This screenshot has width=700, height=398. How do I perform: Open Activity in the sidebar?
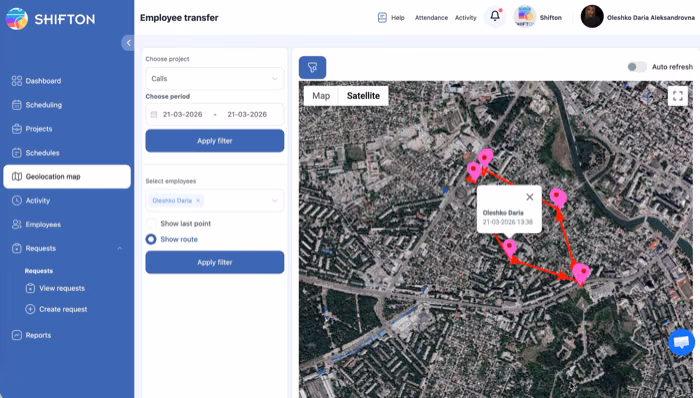[x=31, y=201]
